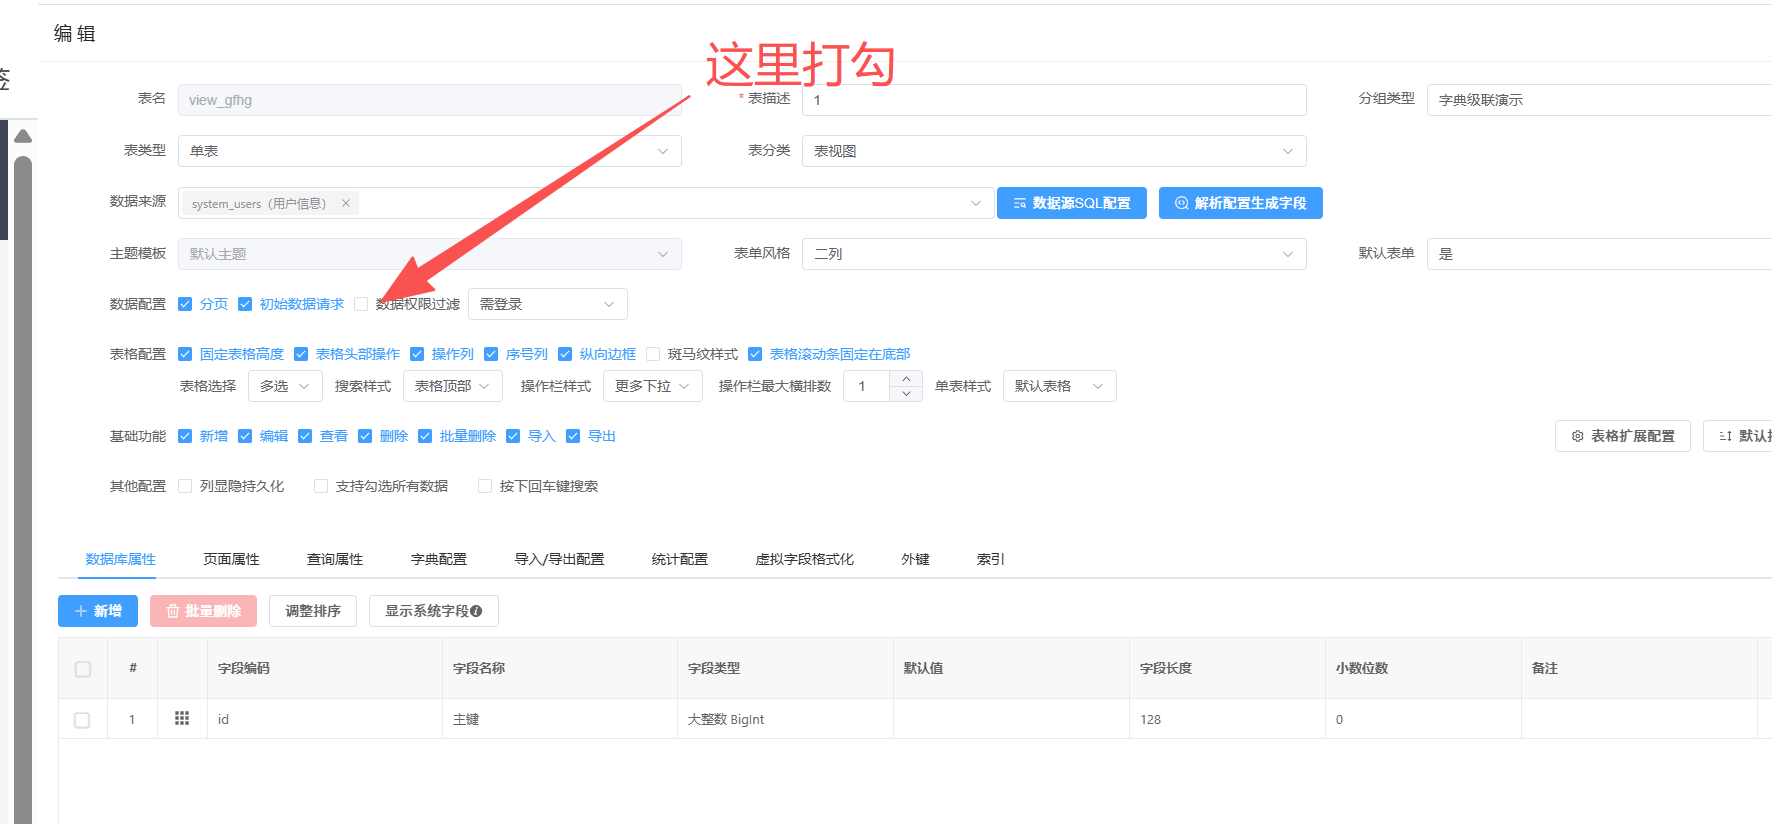Increase the 操作栏最大横排数 value with the up arrow
The height and width of the screenshot is (824, 1772).
click(906, 379)
